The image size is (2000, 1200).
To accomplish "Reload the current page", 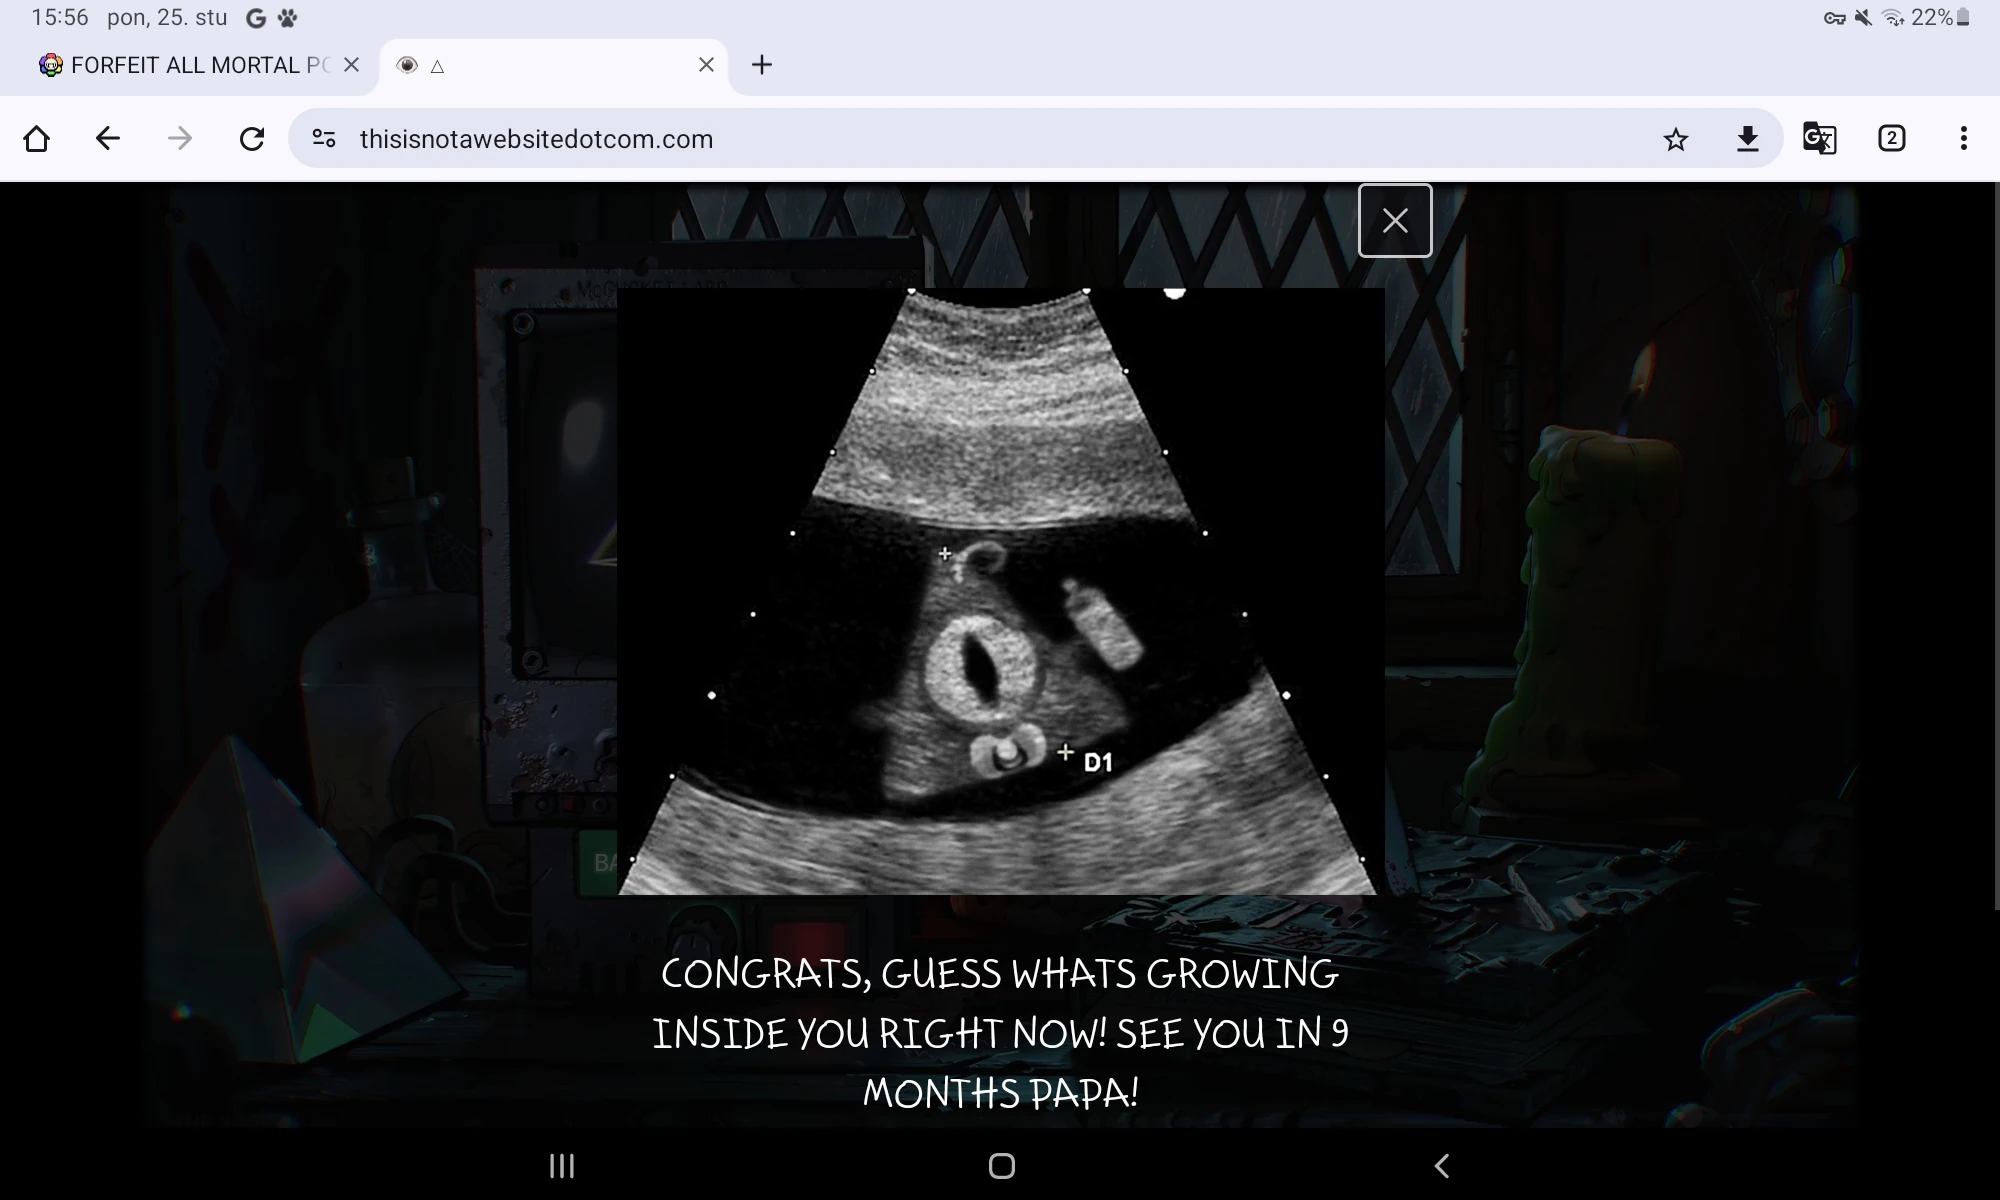I will [252, 138].
